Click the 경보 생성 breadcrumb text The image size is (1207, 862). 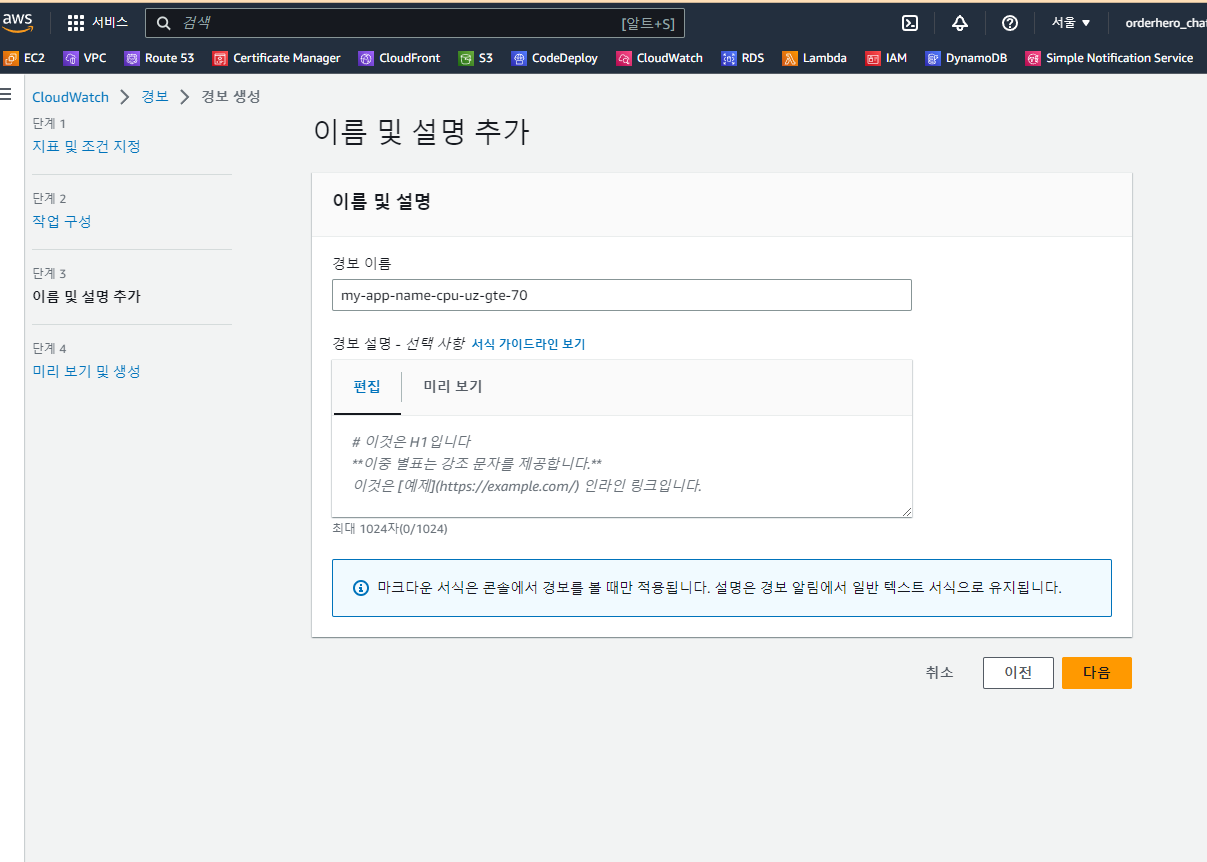tap(231, 97)
